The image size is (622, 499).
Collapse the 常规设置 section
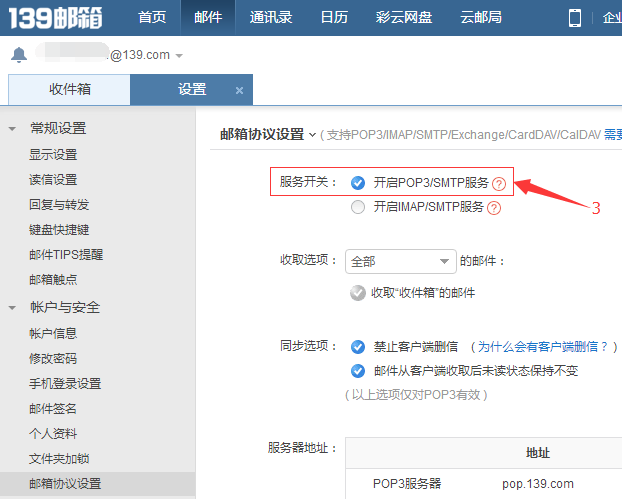pos(13,128)
